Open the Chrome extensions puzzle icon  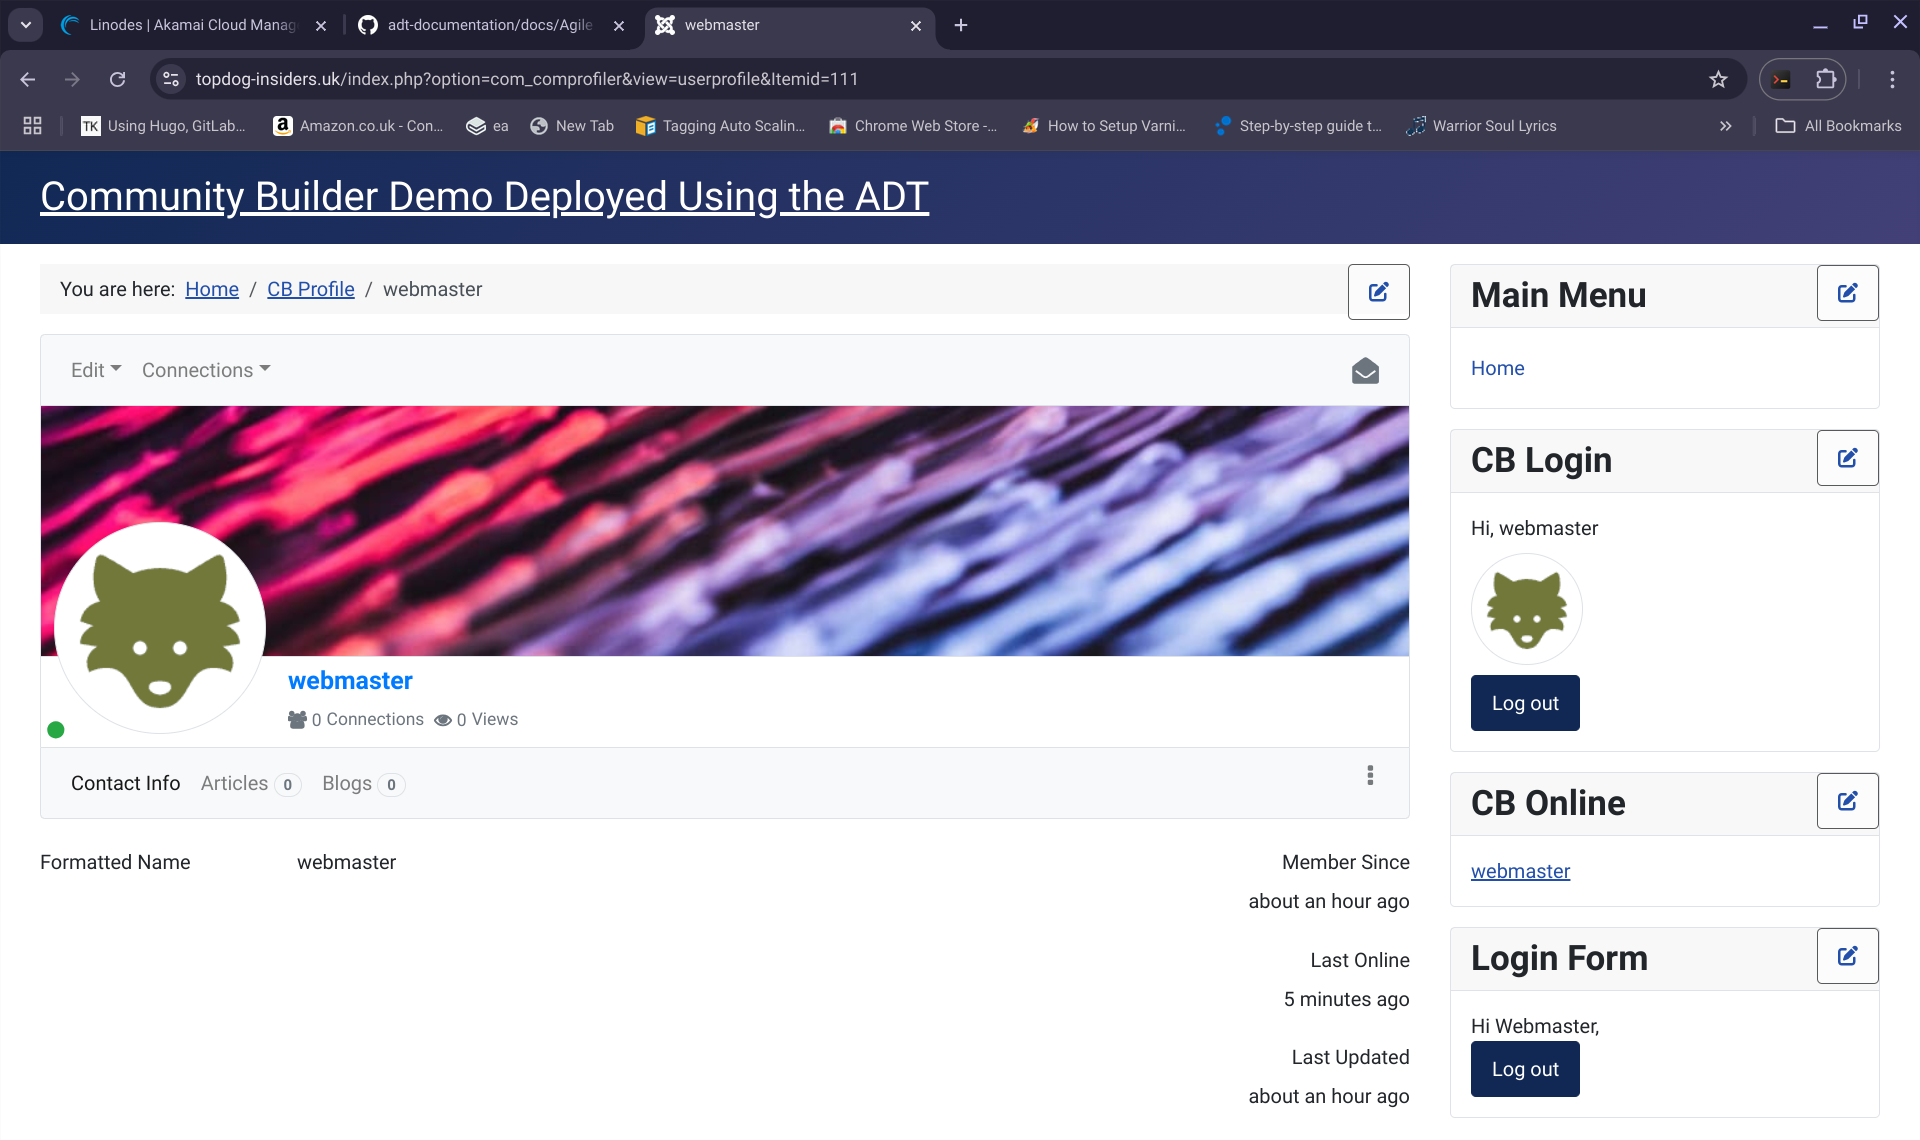point(1825,79)
